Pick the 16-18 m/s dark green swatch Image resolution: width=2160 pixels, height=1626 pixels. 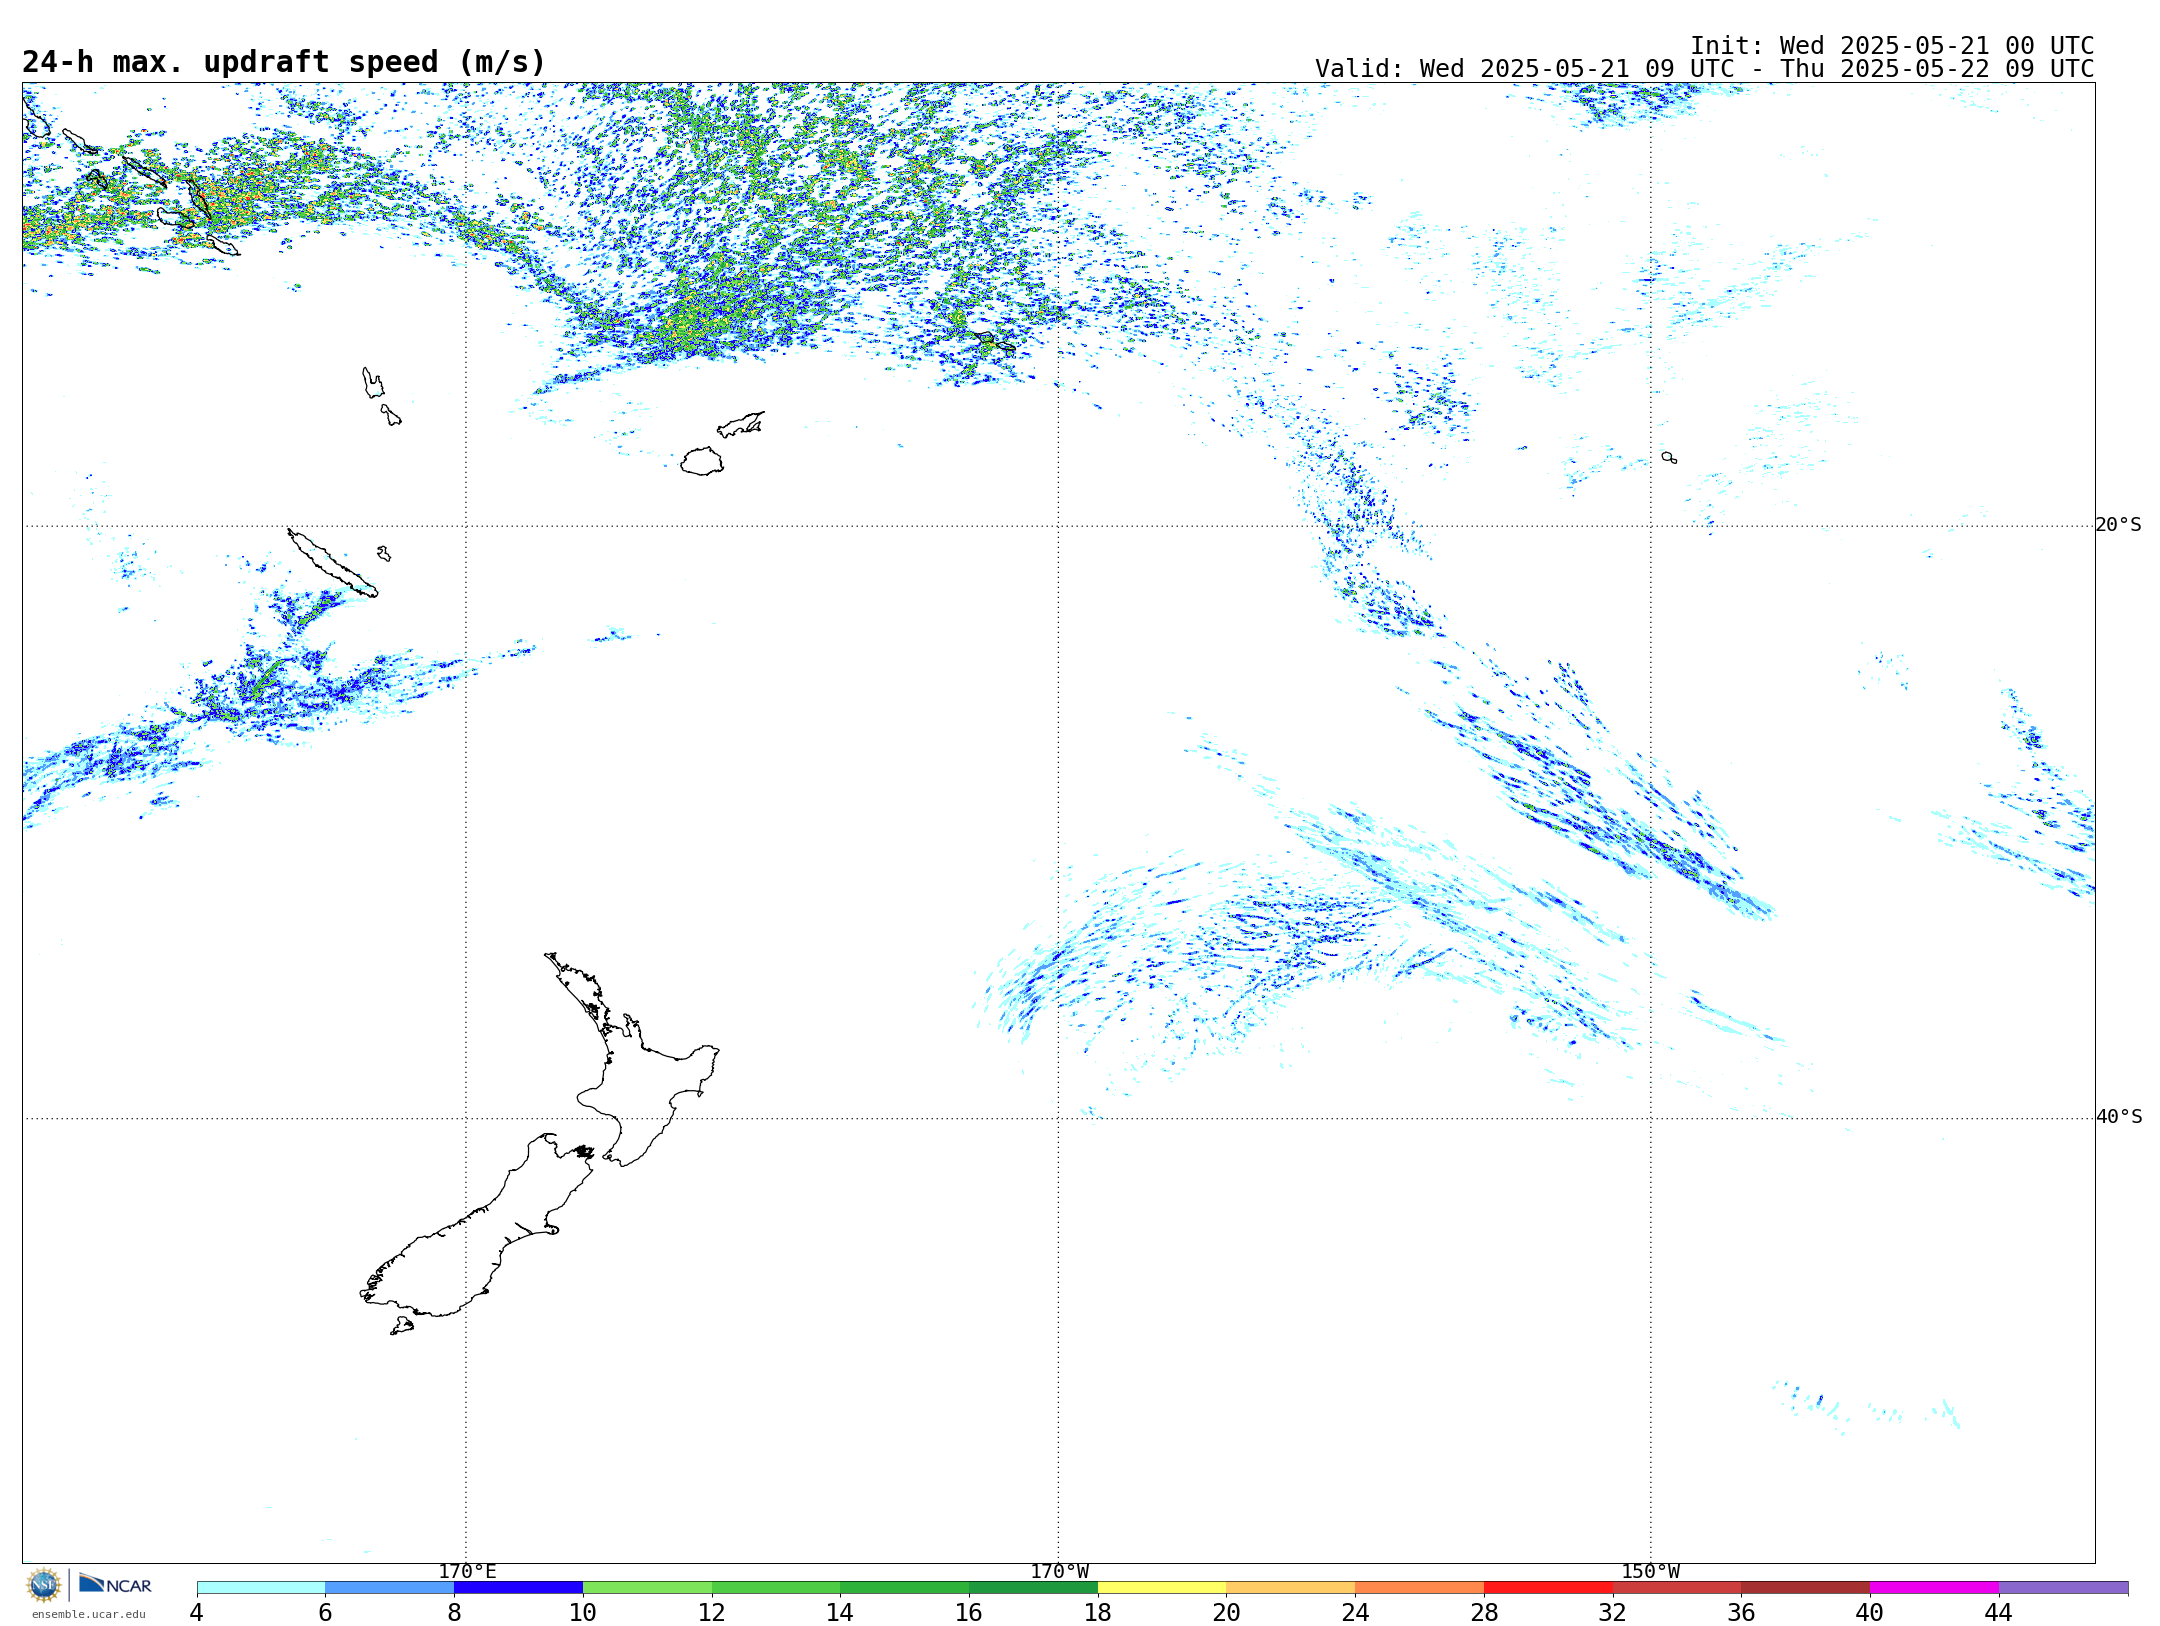1033,1587
